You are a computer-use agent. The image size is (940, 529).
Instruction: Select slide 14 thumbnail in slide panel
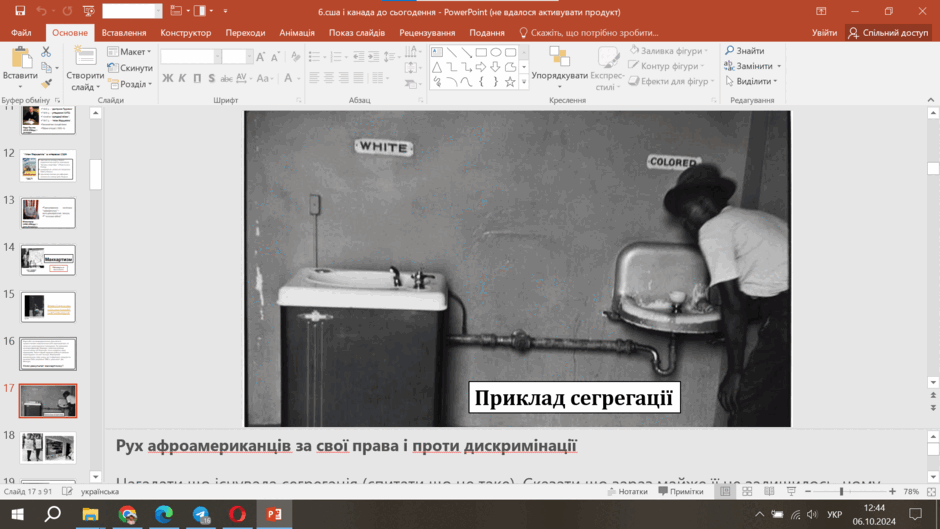pos(48,260)
